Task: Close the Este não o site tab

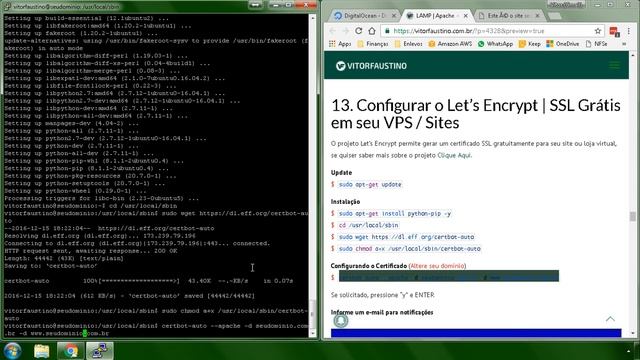Action: pyautogui.click(x=538, y=16)
